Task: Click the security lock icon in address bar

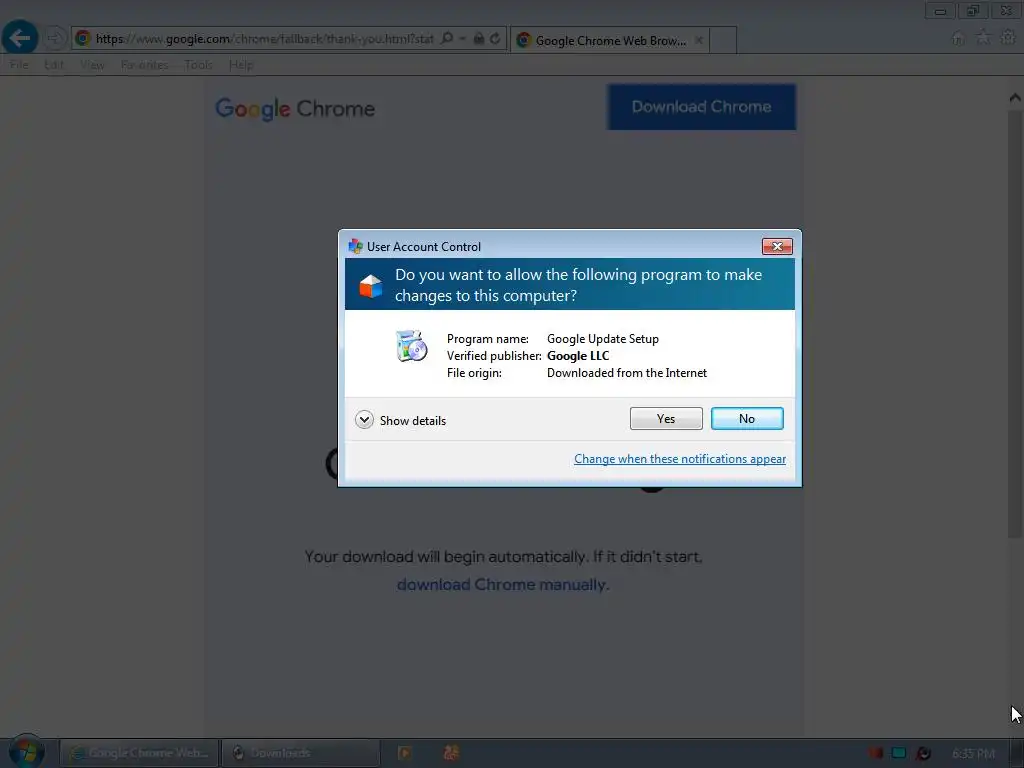Action: click(x=479, y=38)
